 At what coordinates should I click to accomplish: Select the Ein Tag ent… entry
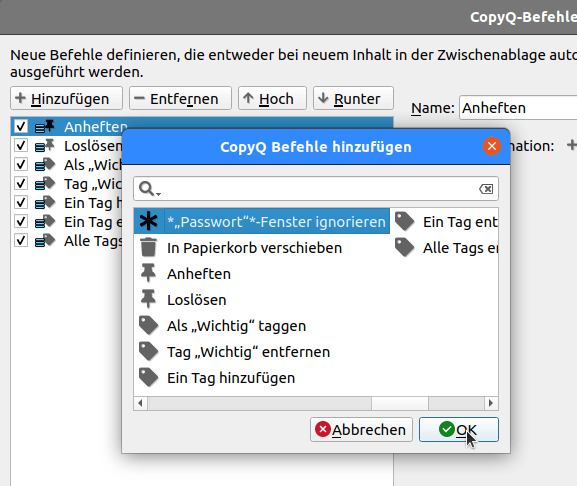(x=445, y=221)
